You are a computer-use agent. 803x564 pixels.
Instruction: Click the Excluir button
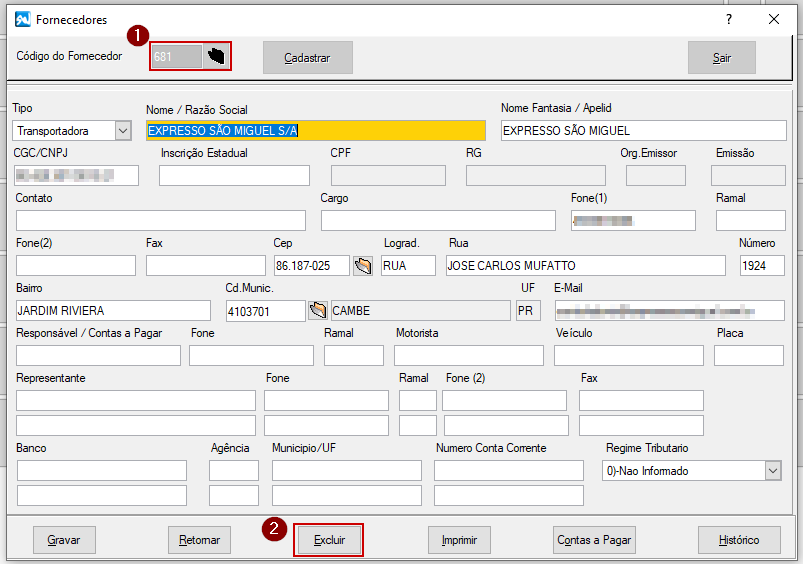[329, 540]
